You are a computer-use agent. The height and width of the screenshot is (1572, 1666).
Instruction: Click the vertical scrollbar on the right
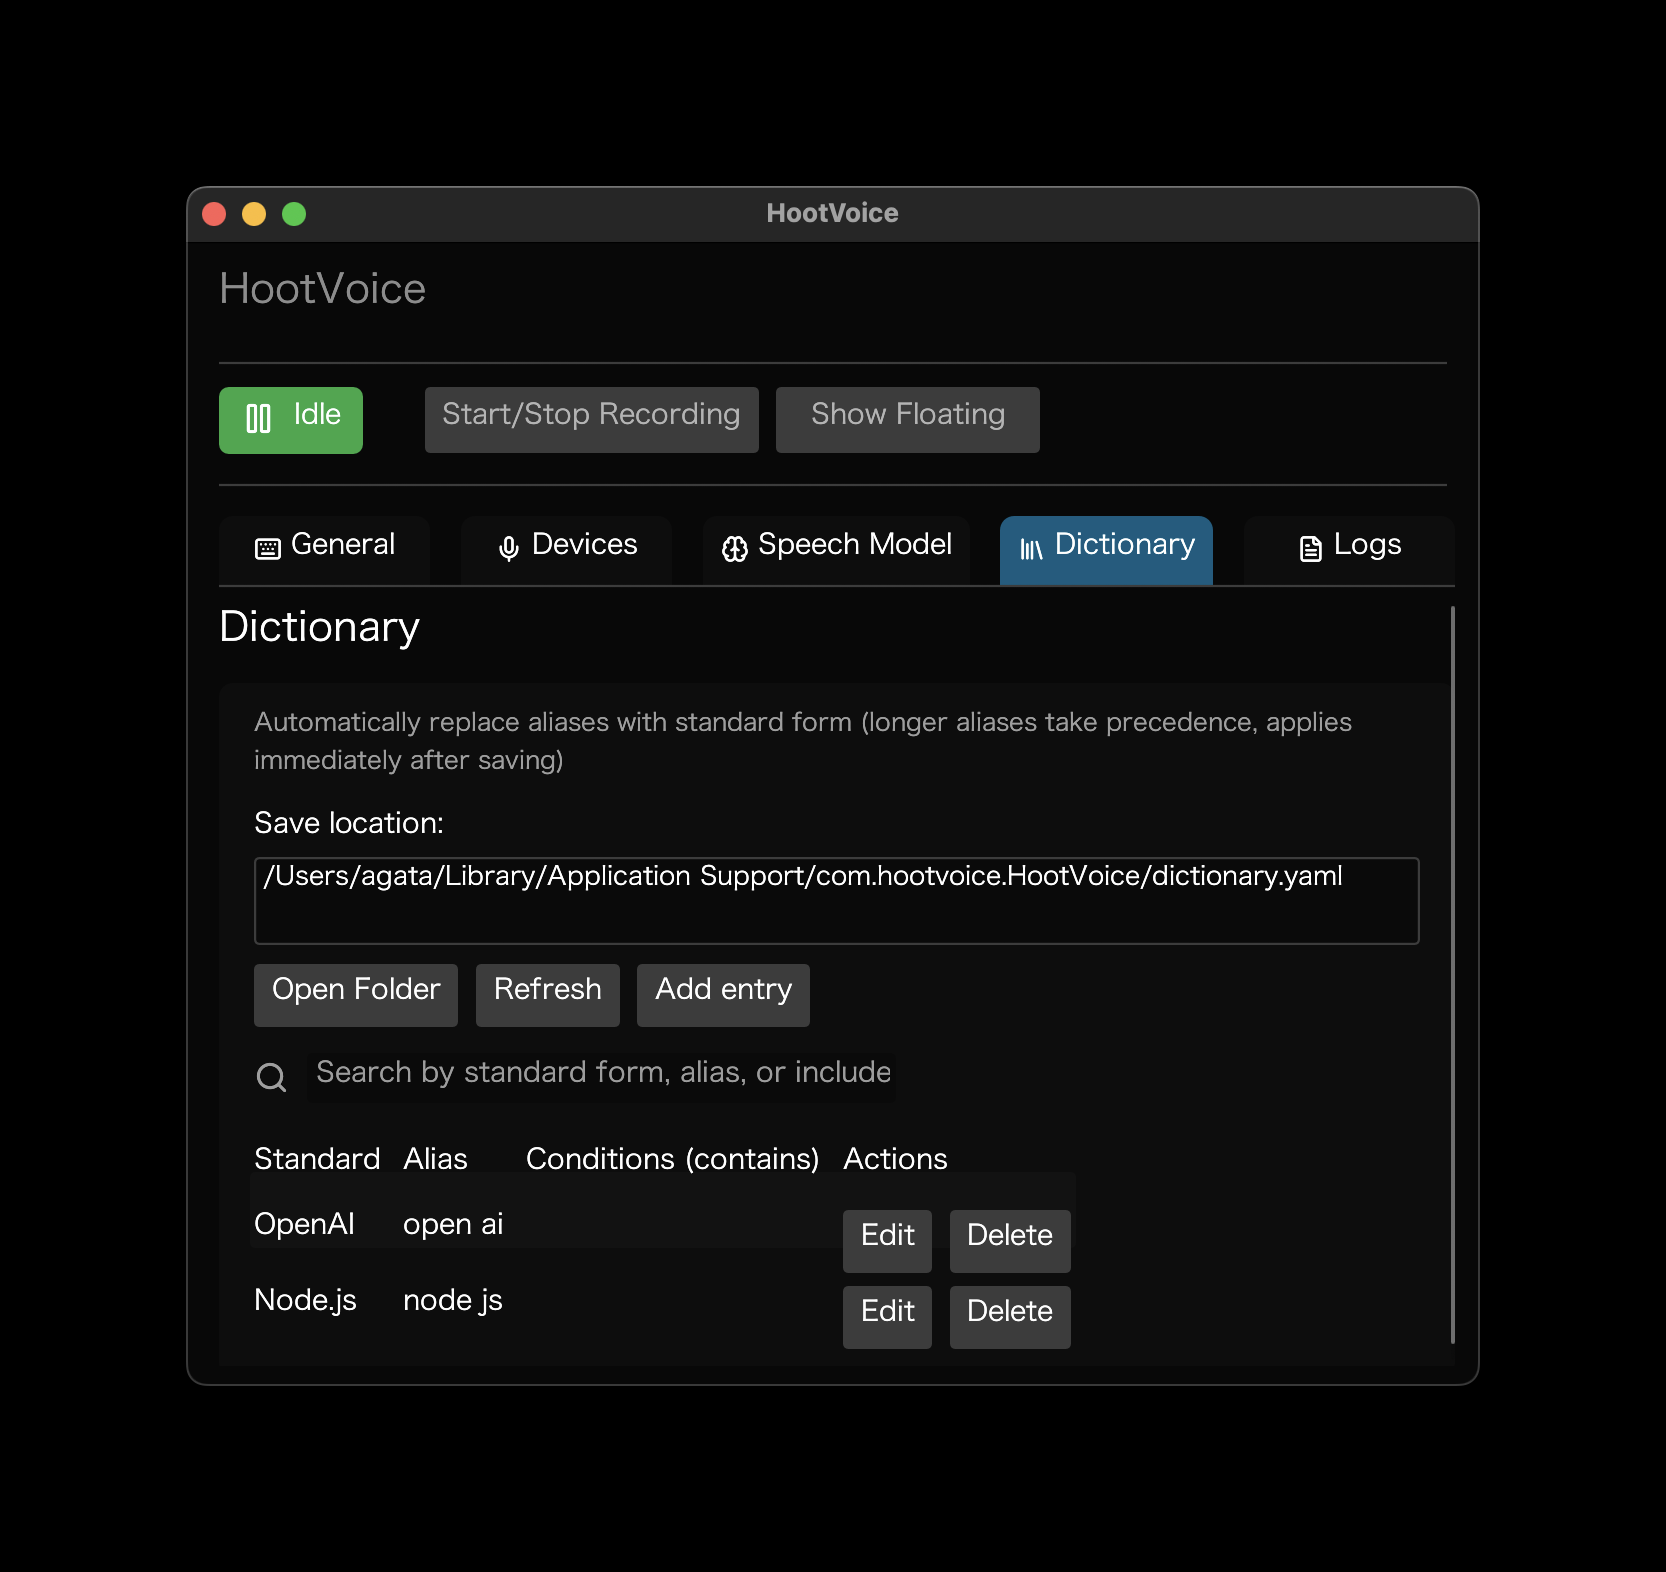coord(1452,975)
